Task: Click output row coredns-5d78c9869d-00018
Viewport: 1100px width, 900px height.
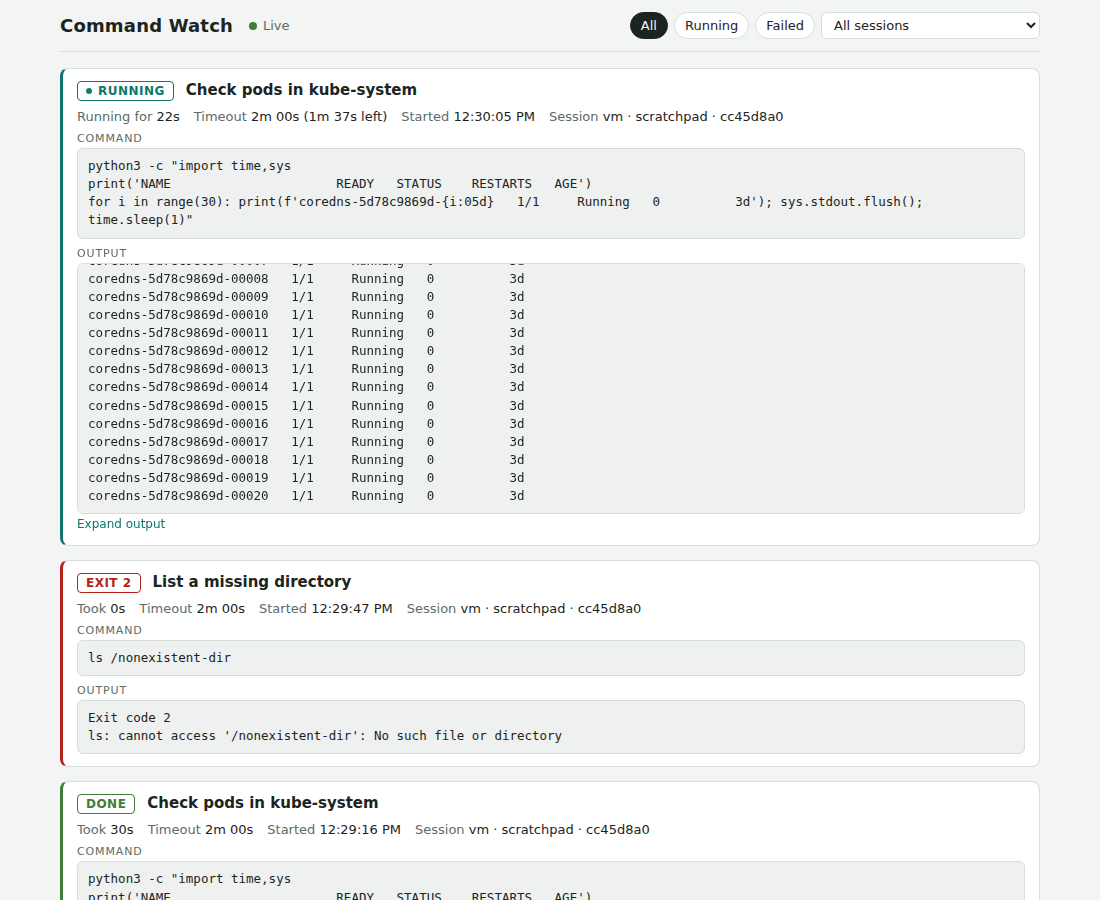Action: (306, 460)
